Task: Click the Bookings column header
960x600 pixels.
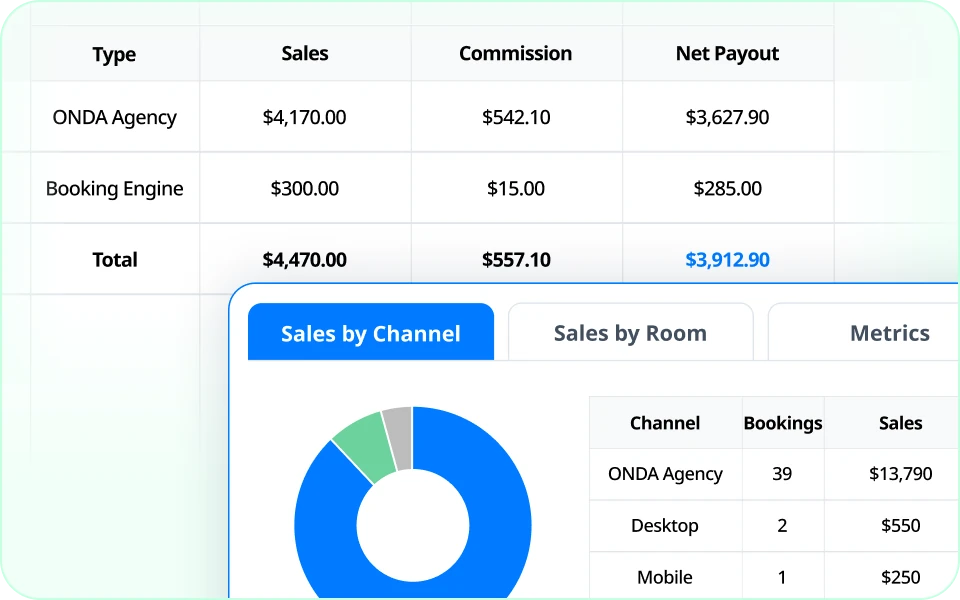Action: tap(782, 423)
